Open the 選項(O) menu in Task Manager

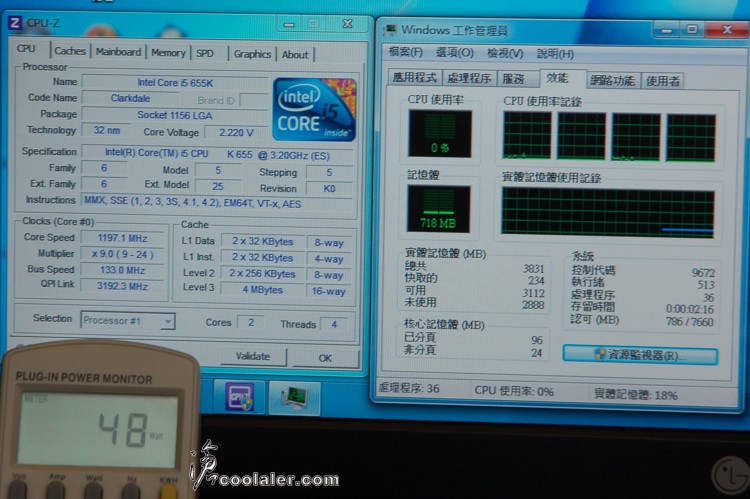(454, 53)
